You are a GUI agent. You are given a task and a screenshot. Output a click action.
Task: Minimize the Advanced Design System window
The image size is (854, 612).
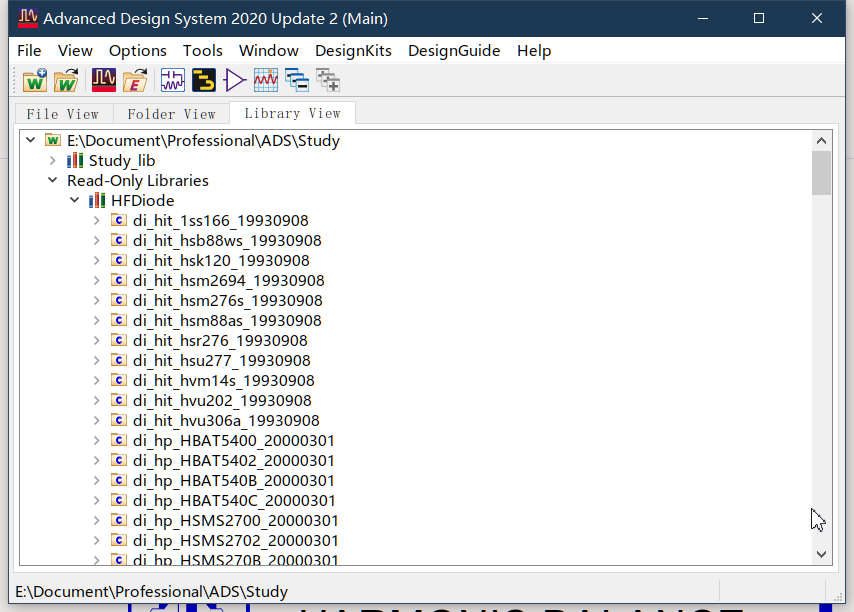(x=703, y=19)
